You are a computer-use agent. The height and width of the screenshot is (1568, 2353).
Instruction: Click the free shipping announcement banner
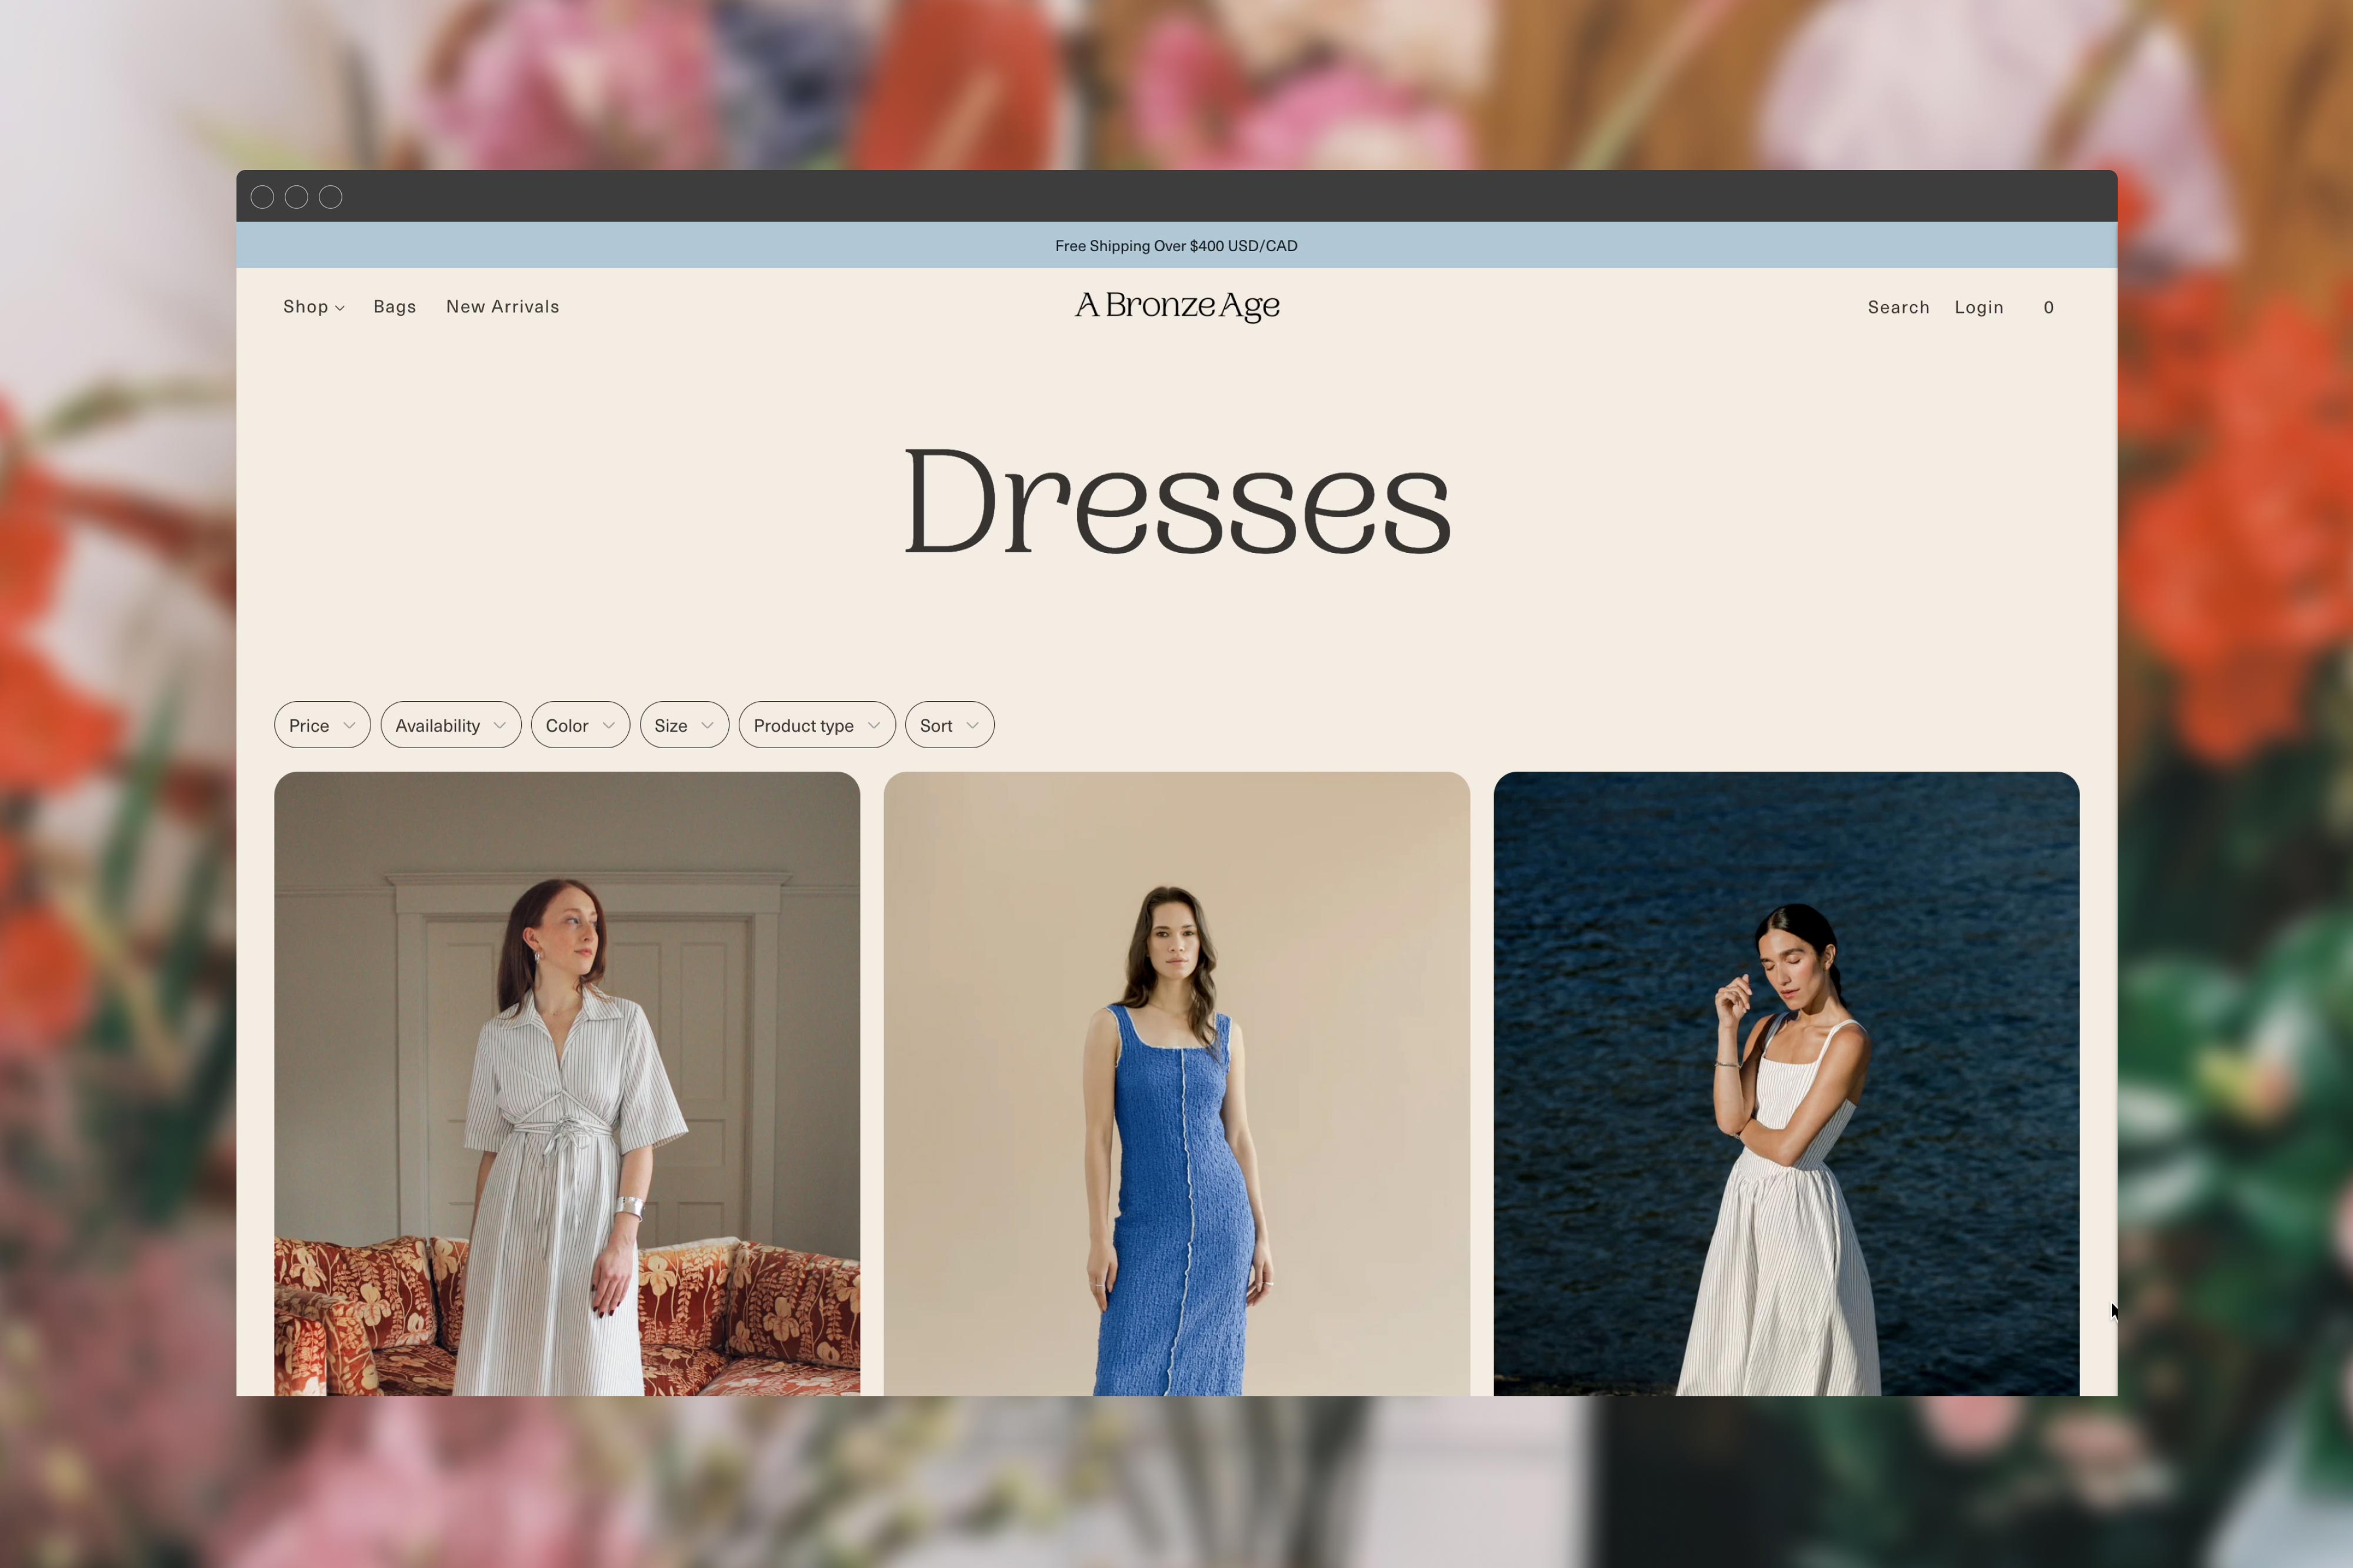[x=1176, y=246]
